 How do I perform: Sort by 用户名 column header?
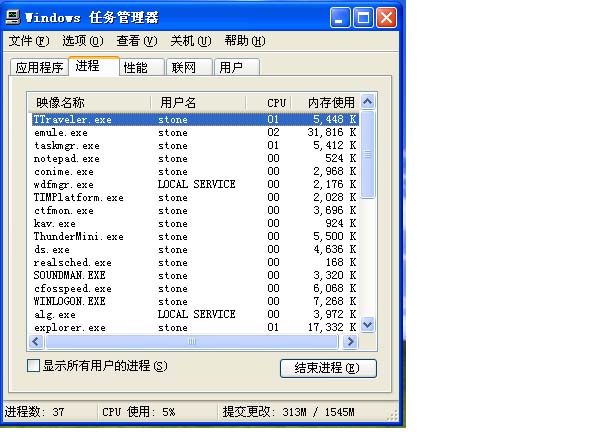(198, 103)
